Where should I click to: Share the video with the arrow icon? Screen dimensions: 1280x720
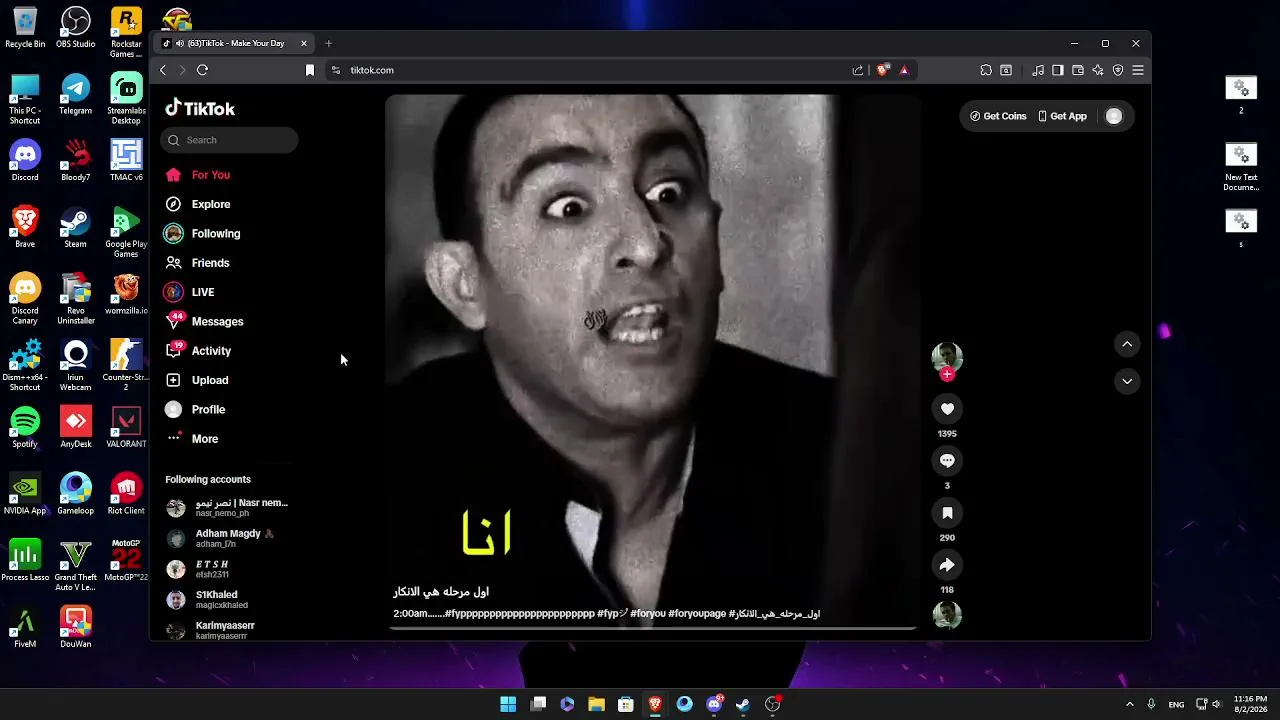[947, 565]
